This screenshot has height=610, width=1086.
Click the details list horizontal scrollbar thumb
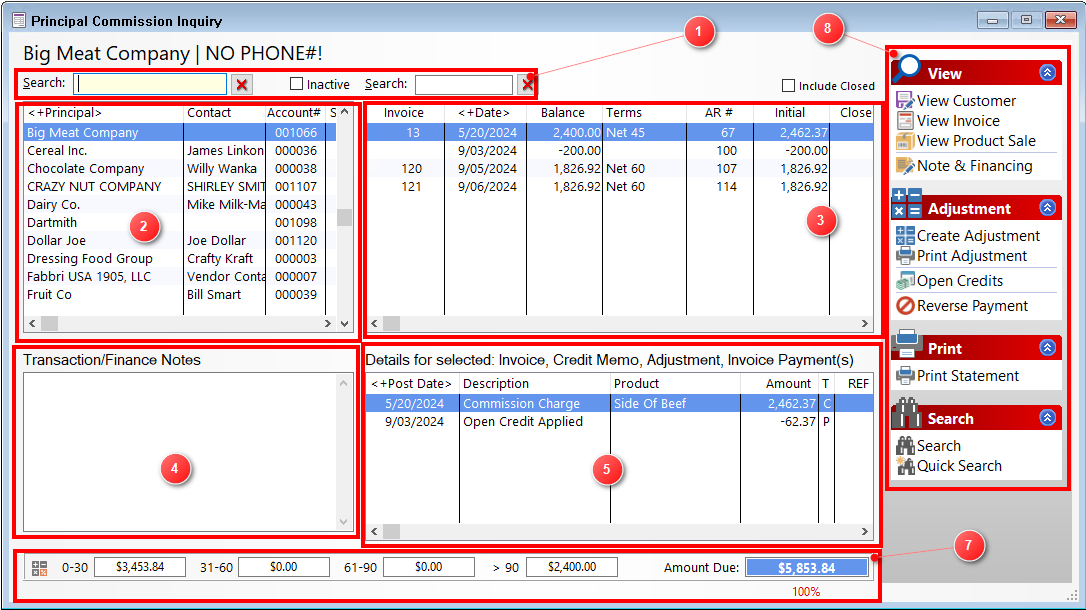[x=391, y=531]
